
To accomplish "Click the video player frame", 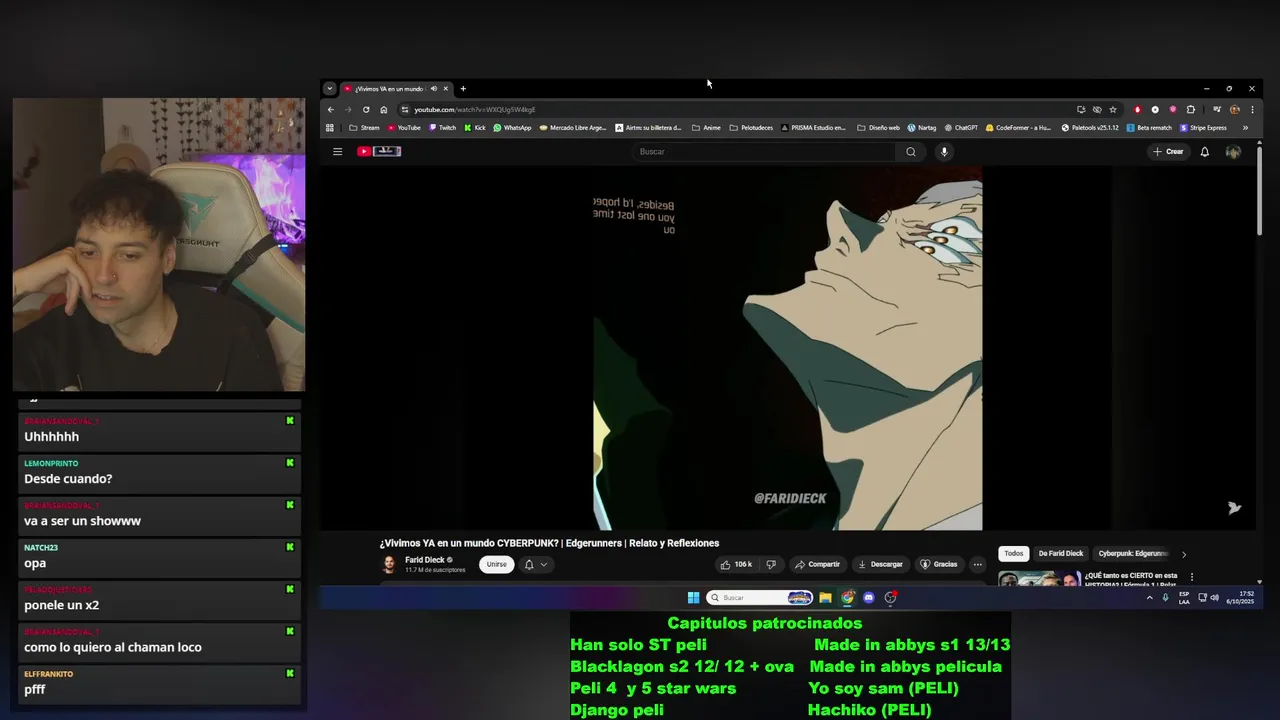I will click(x=787, y=348).
